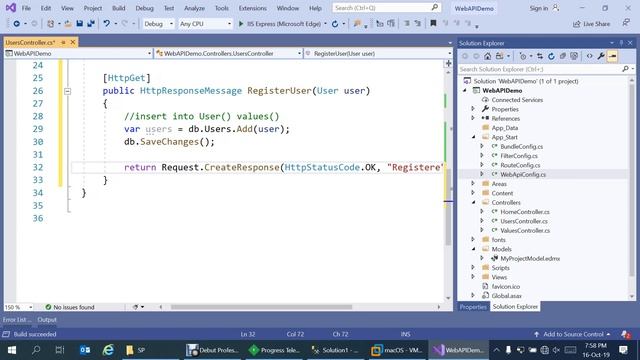Image resolution: width=640 pixels, height=360 pixels.
Task: Open the Output tab
Action: pos(47,320)
